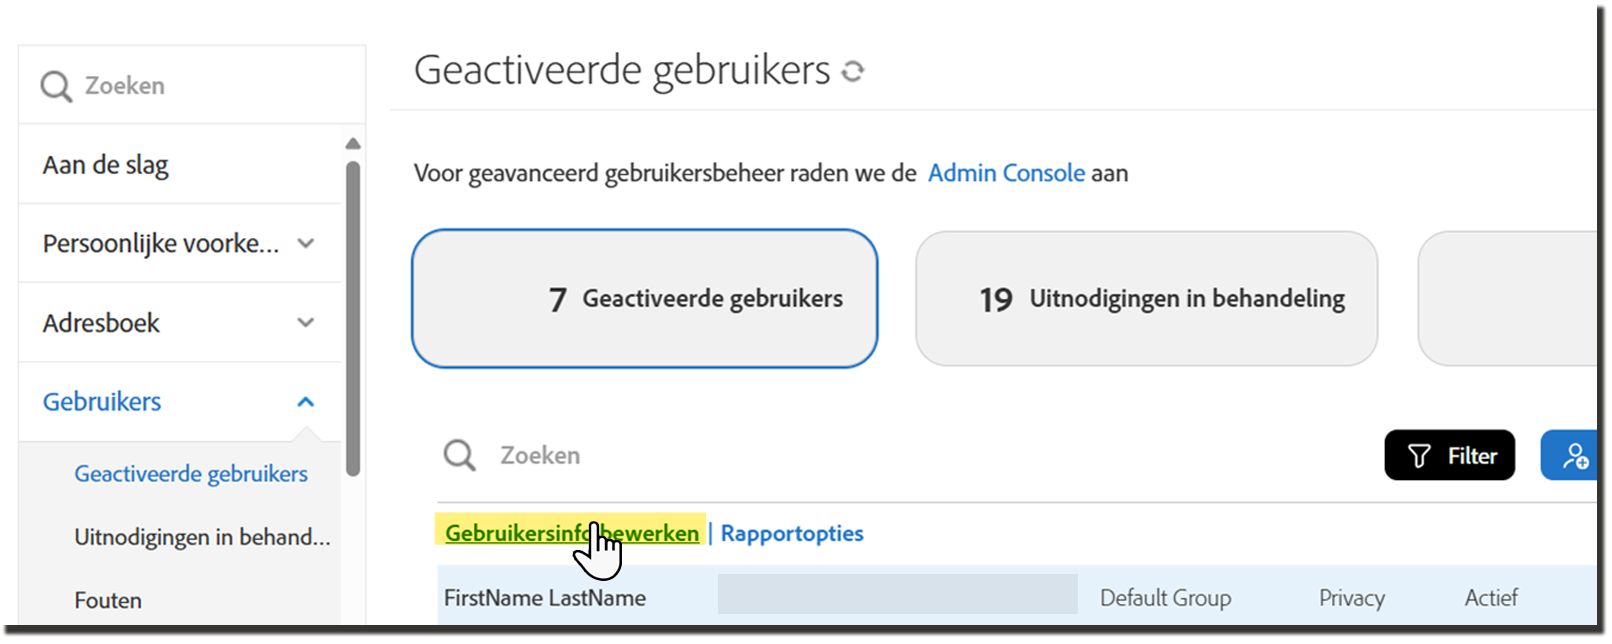1612x644 pixels.
Task: Select the Geactiveerde gebruikers card showing 7
Action: point(645,298)
